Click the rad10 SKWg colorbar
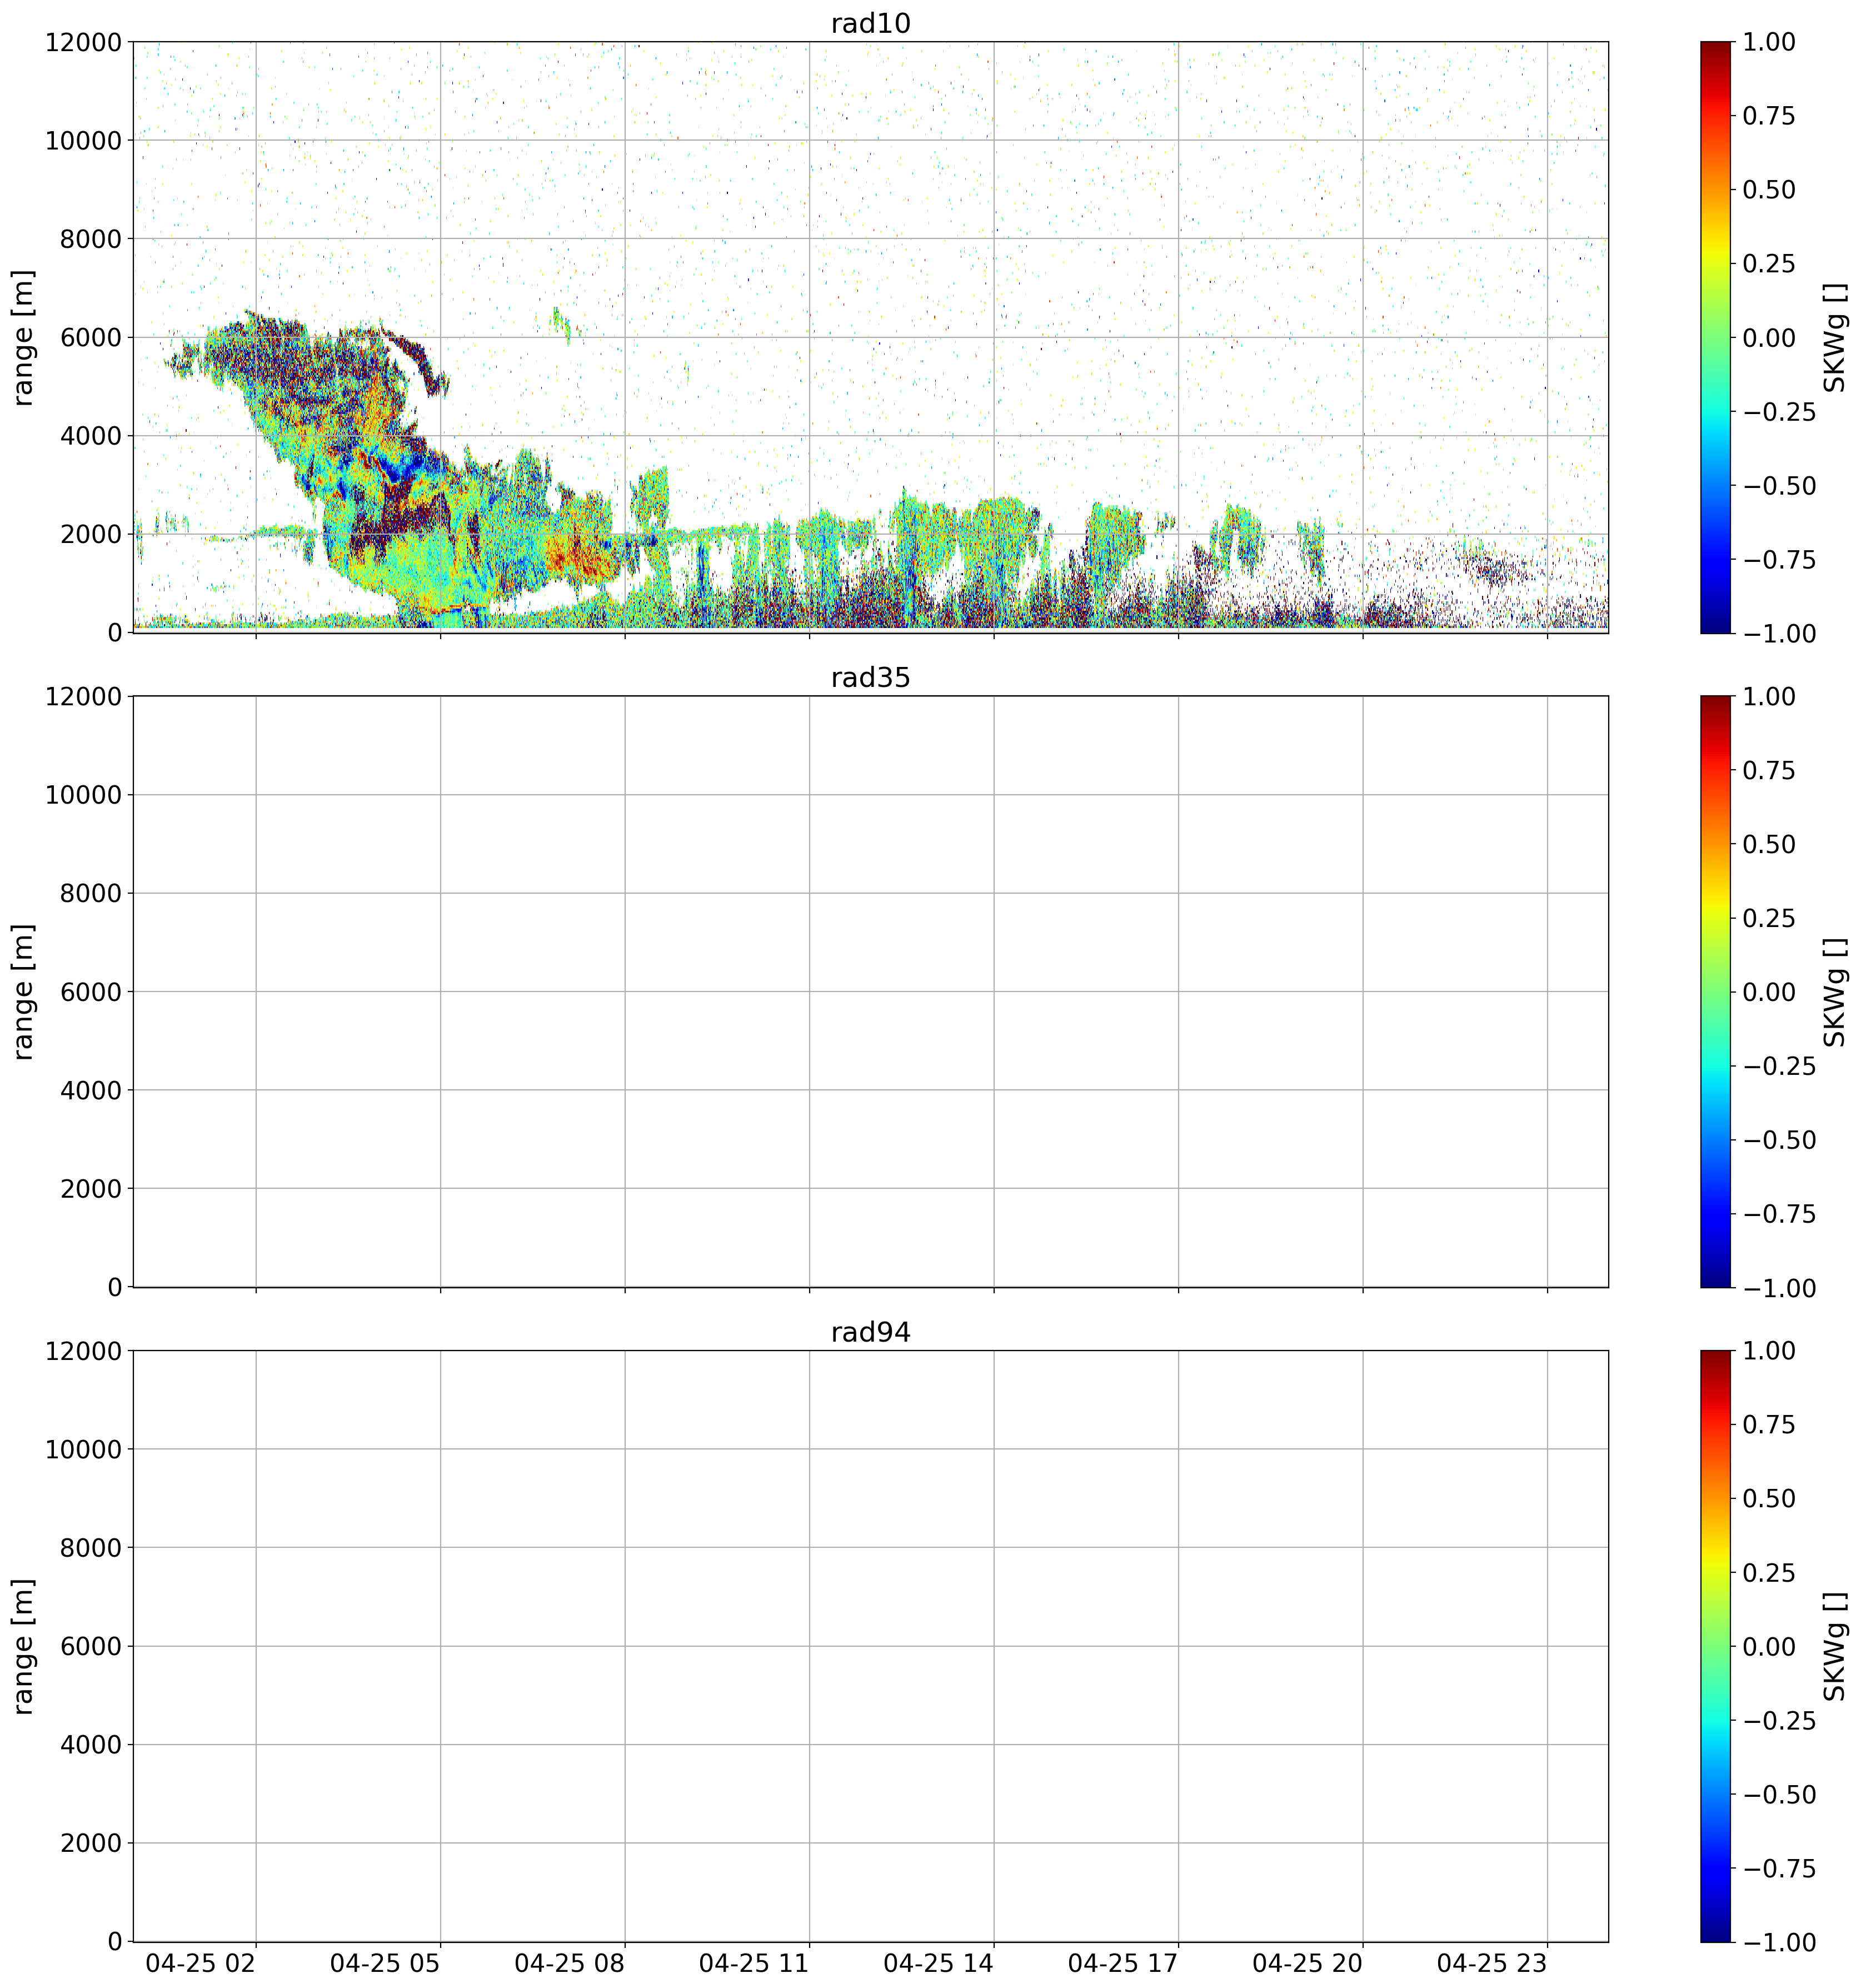Image resolution: width=1861 pixels, height=1988 pixels. click(1715, 337)
